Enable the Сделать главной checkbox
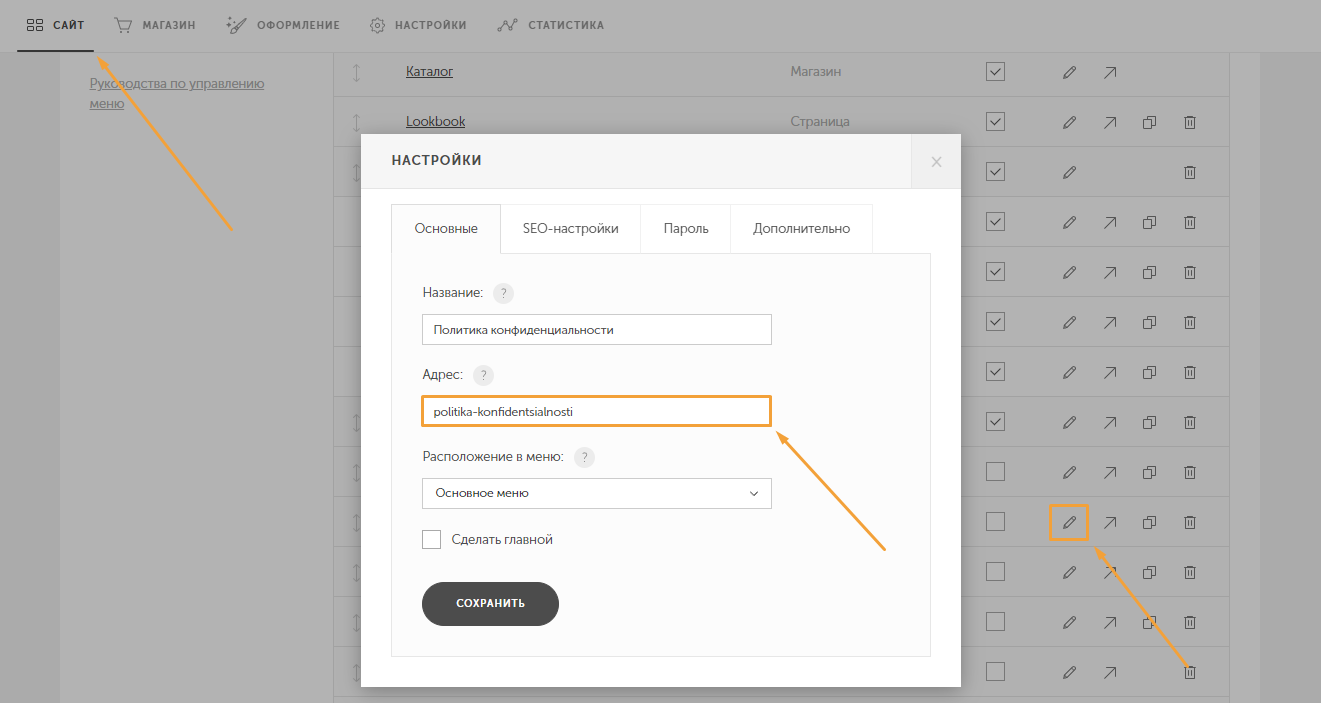The width and height of the screenshot is (1321, 703). tap(432, 540)
